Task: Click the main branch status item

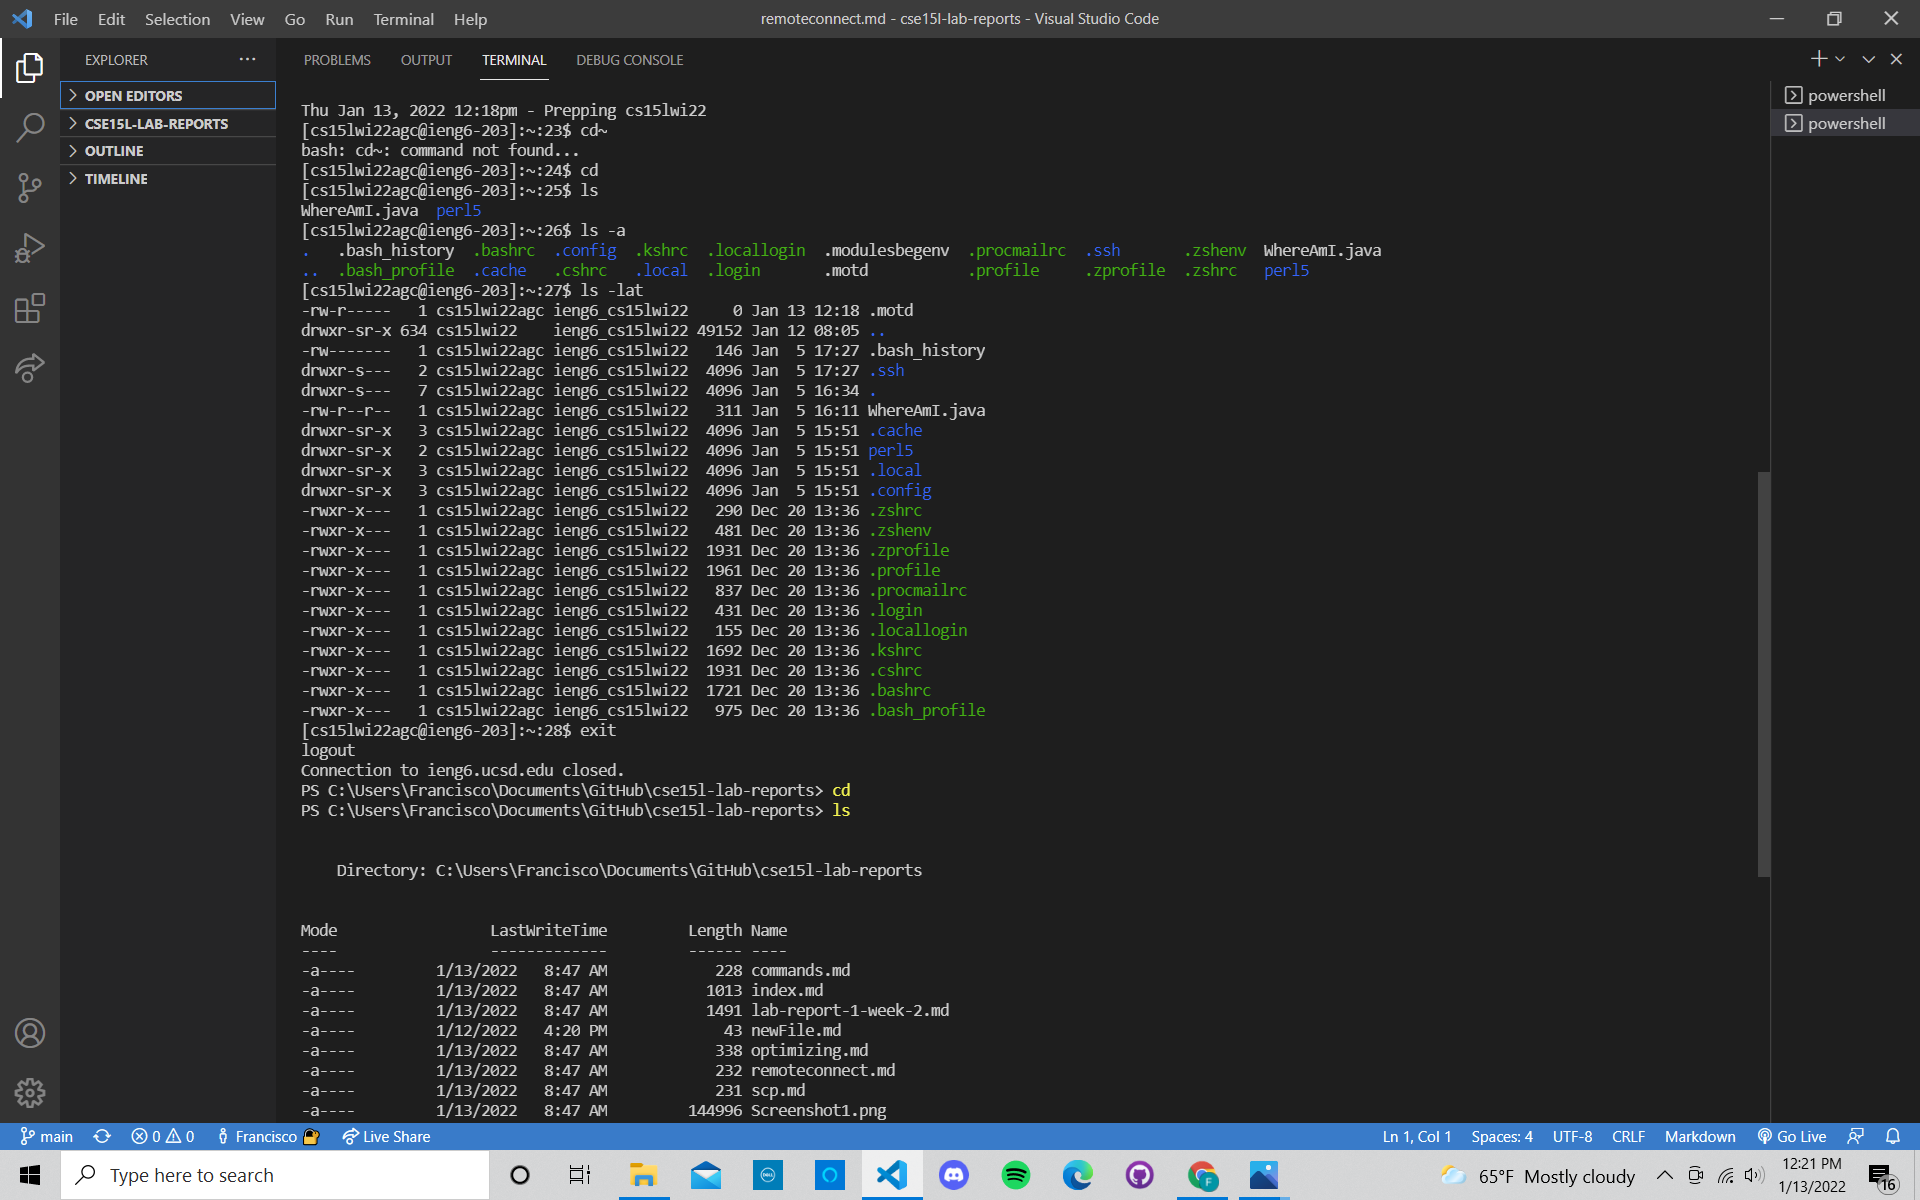Action: (47, 1136)
